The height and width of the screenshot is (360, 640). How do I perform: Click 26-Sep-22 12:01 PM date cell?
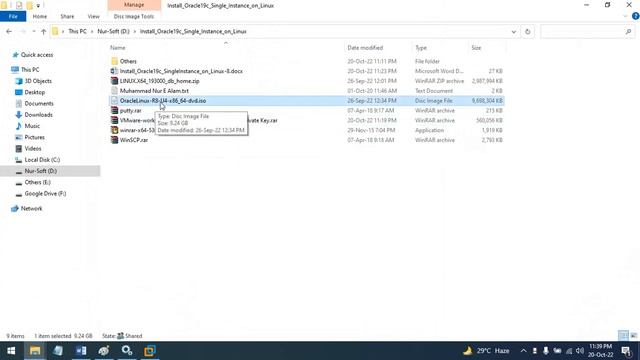coord(372,81)
